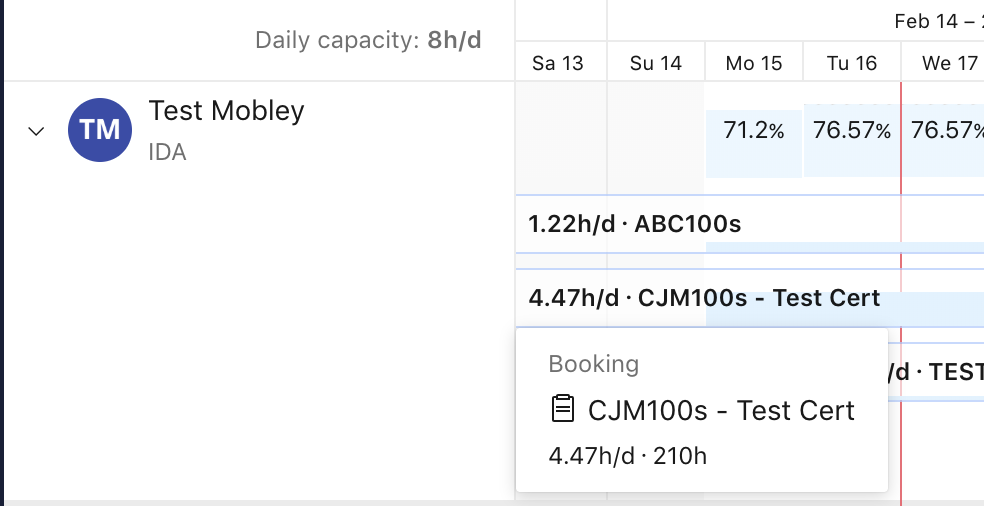The width and height of the screenshot is (984, 506).
Task: Click the TM avatar circle
Action: 100,130
